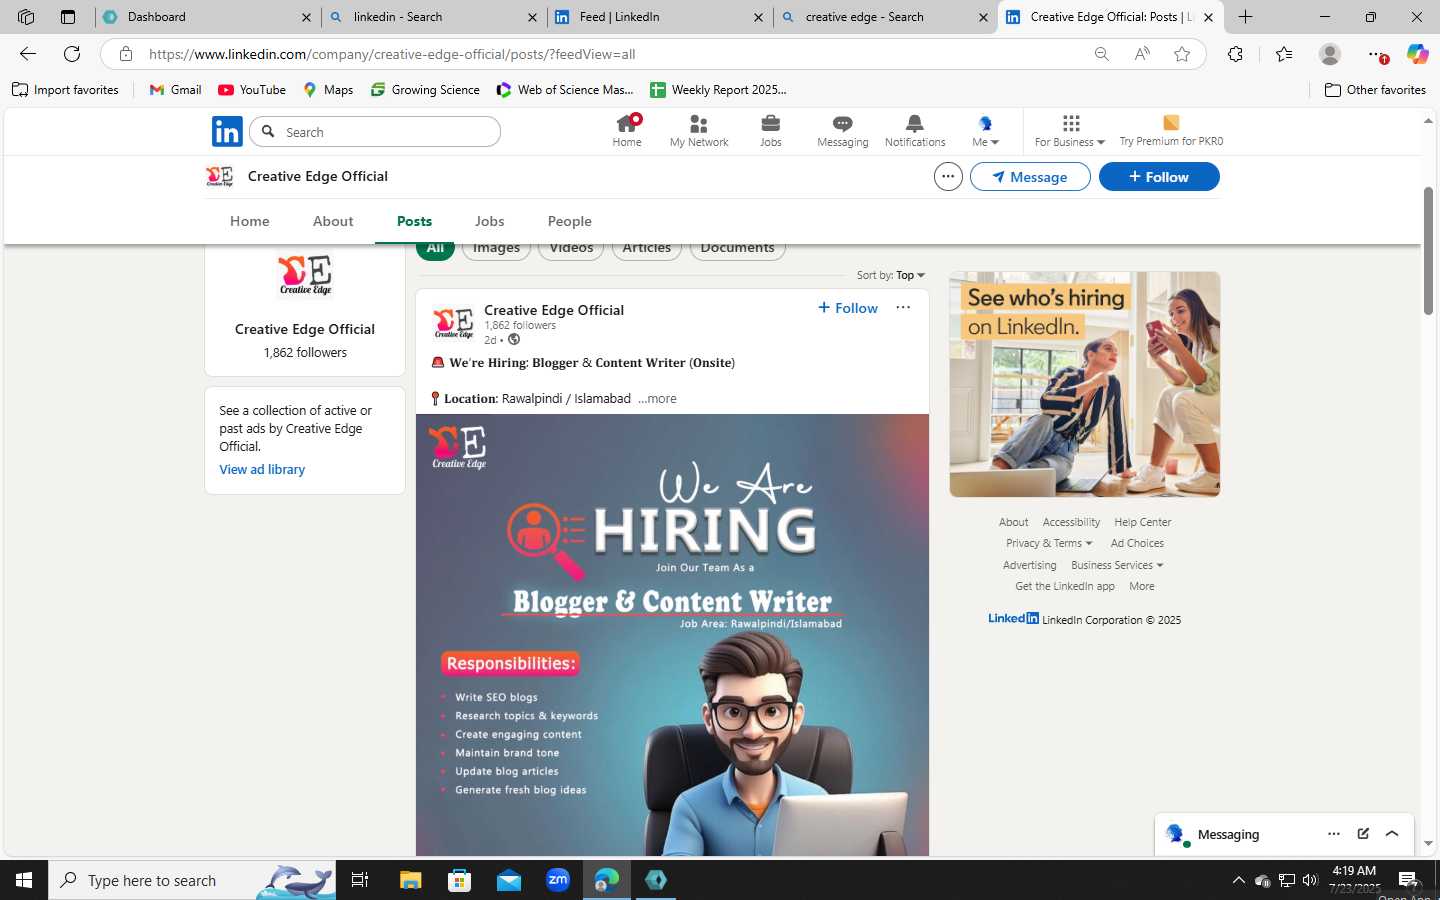Switch to the company Jobs tab
1440x900 pixels.
pyautogui.click(x=489, y=221)
